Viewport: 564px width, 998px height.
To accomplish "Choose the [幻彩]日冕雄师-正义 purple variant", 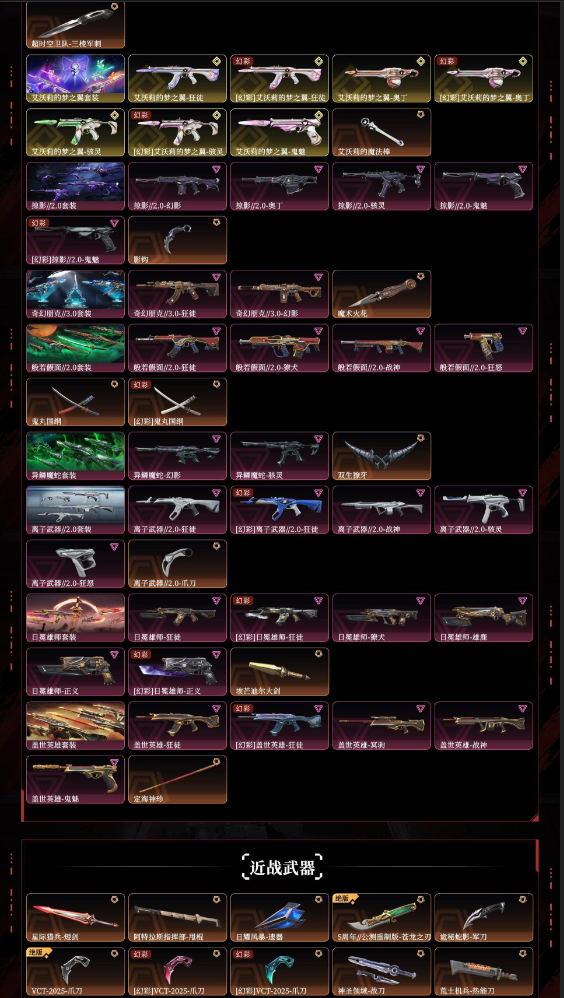I will [178, 671].
